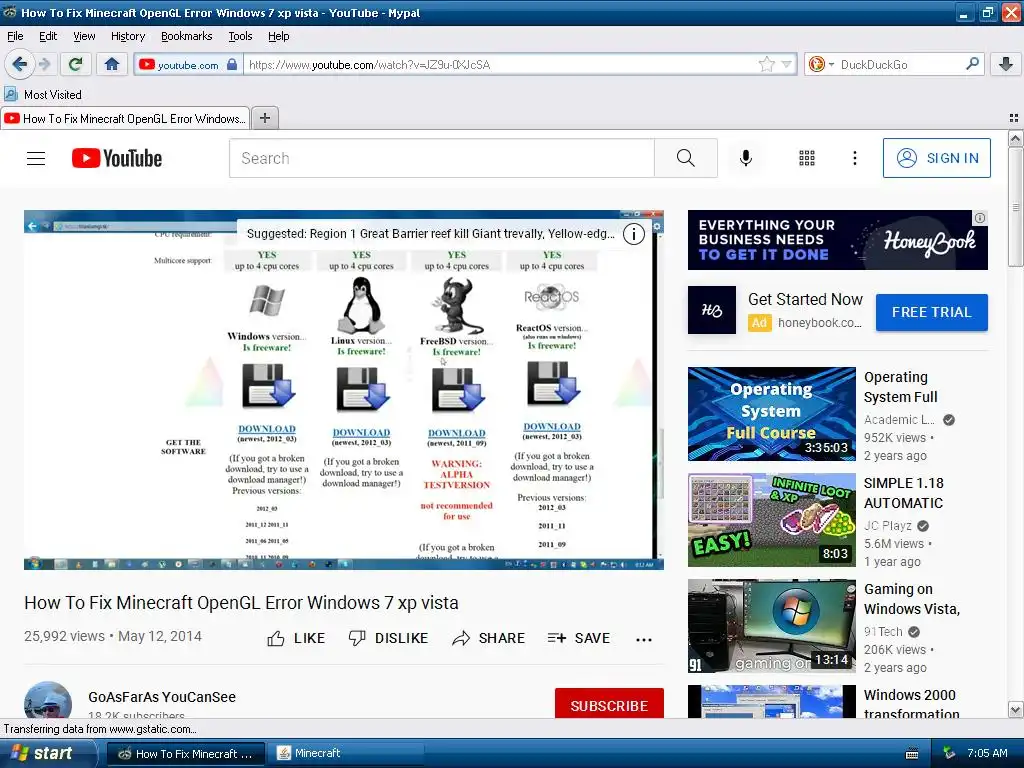Open the Academic L... channel name

899,420
